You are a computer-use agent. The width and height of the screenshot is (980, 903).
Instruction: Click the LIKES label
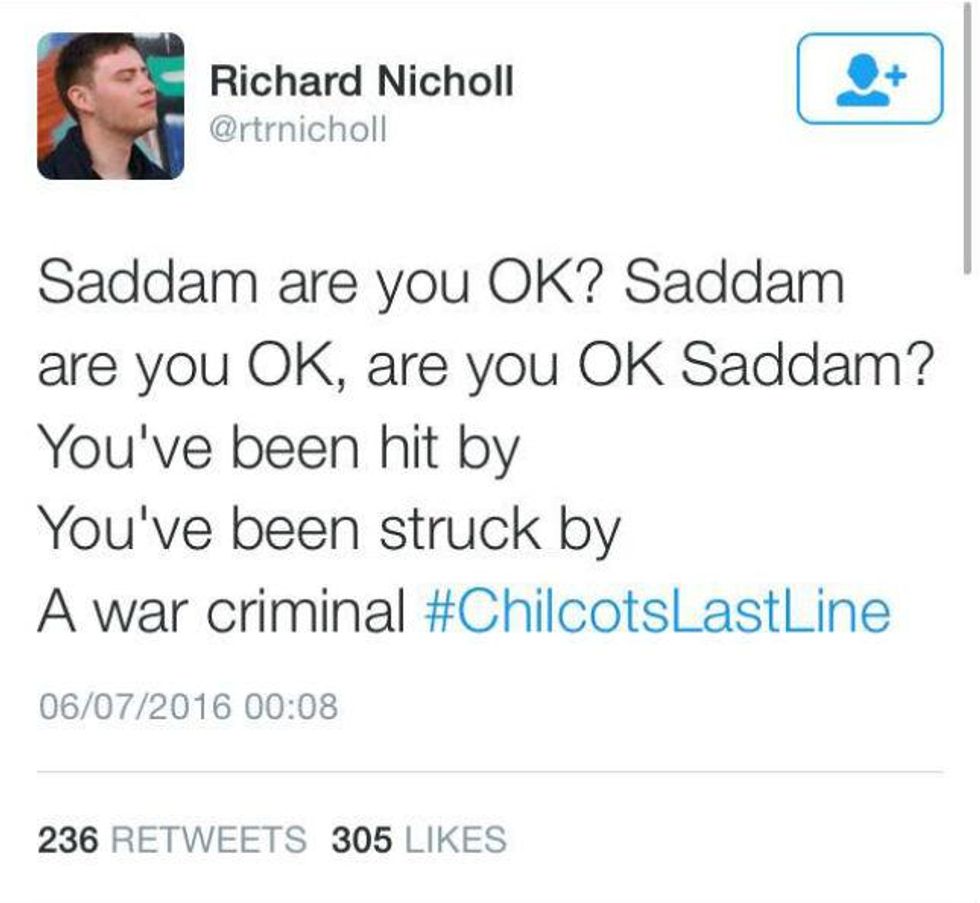(x=456, y=839)
